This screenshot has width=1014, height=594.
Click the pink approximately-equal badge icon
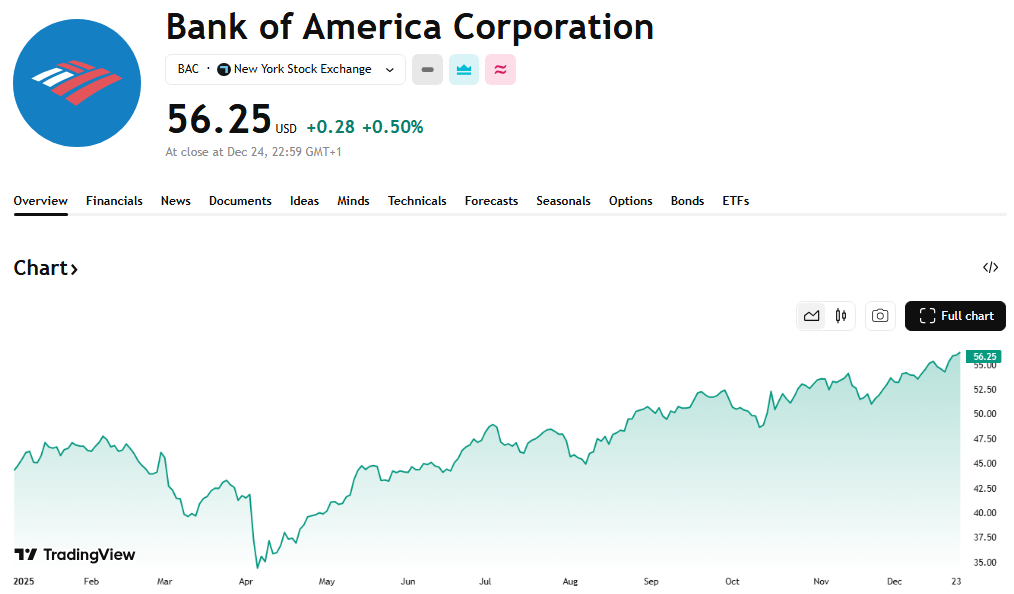coord(500,70)
